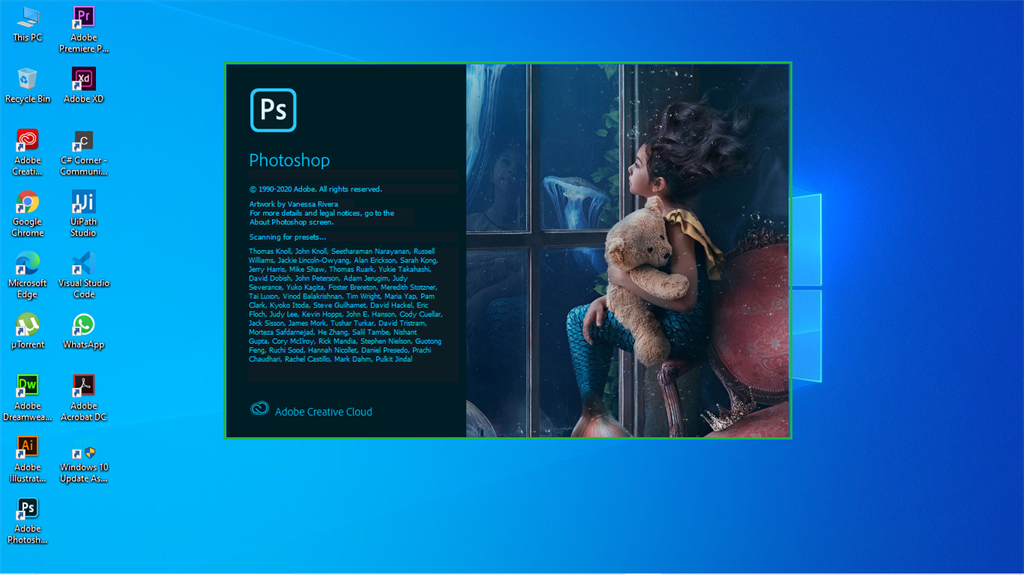The width and height of the screenshot is (1024, 575).
Task: Click the copyright 1990-2020 Adobe line
Action: (315, 189)
